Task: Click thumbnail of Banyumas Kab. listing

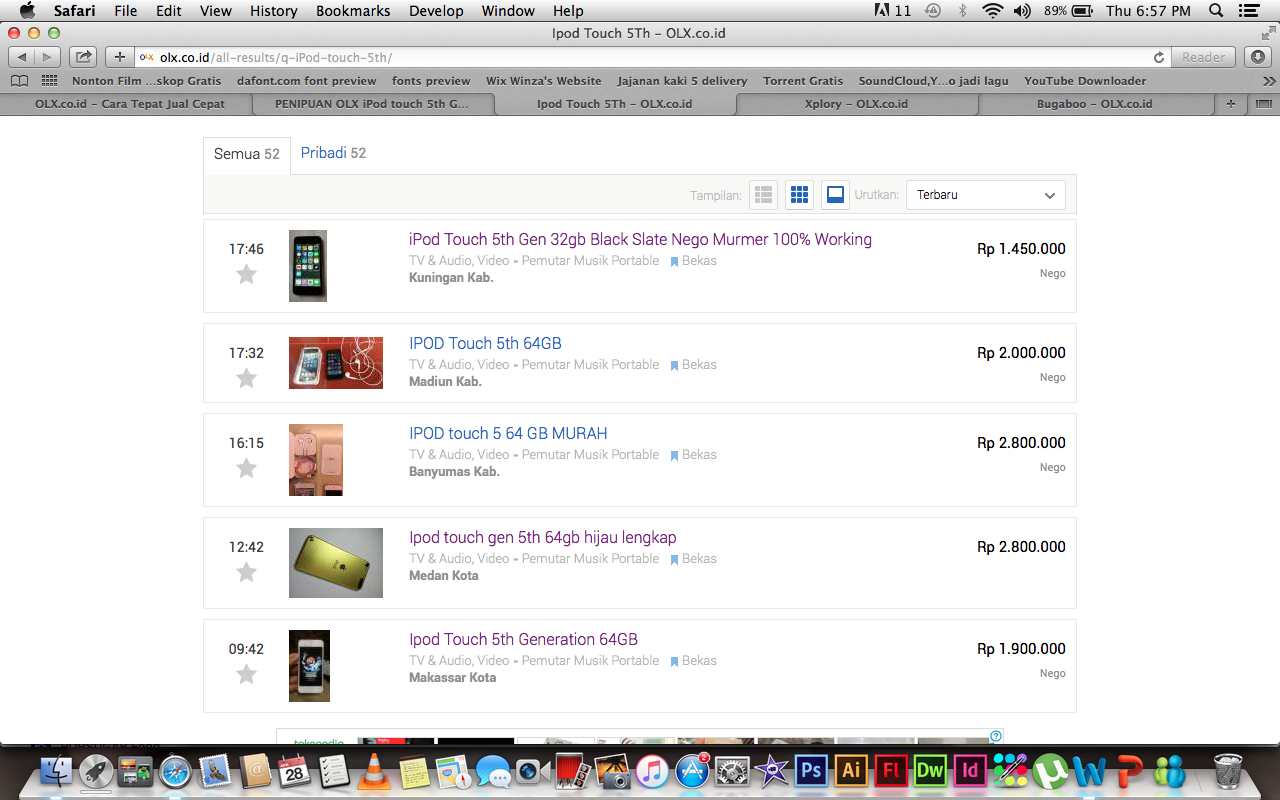Action: click(x=316, y=460)
